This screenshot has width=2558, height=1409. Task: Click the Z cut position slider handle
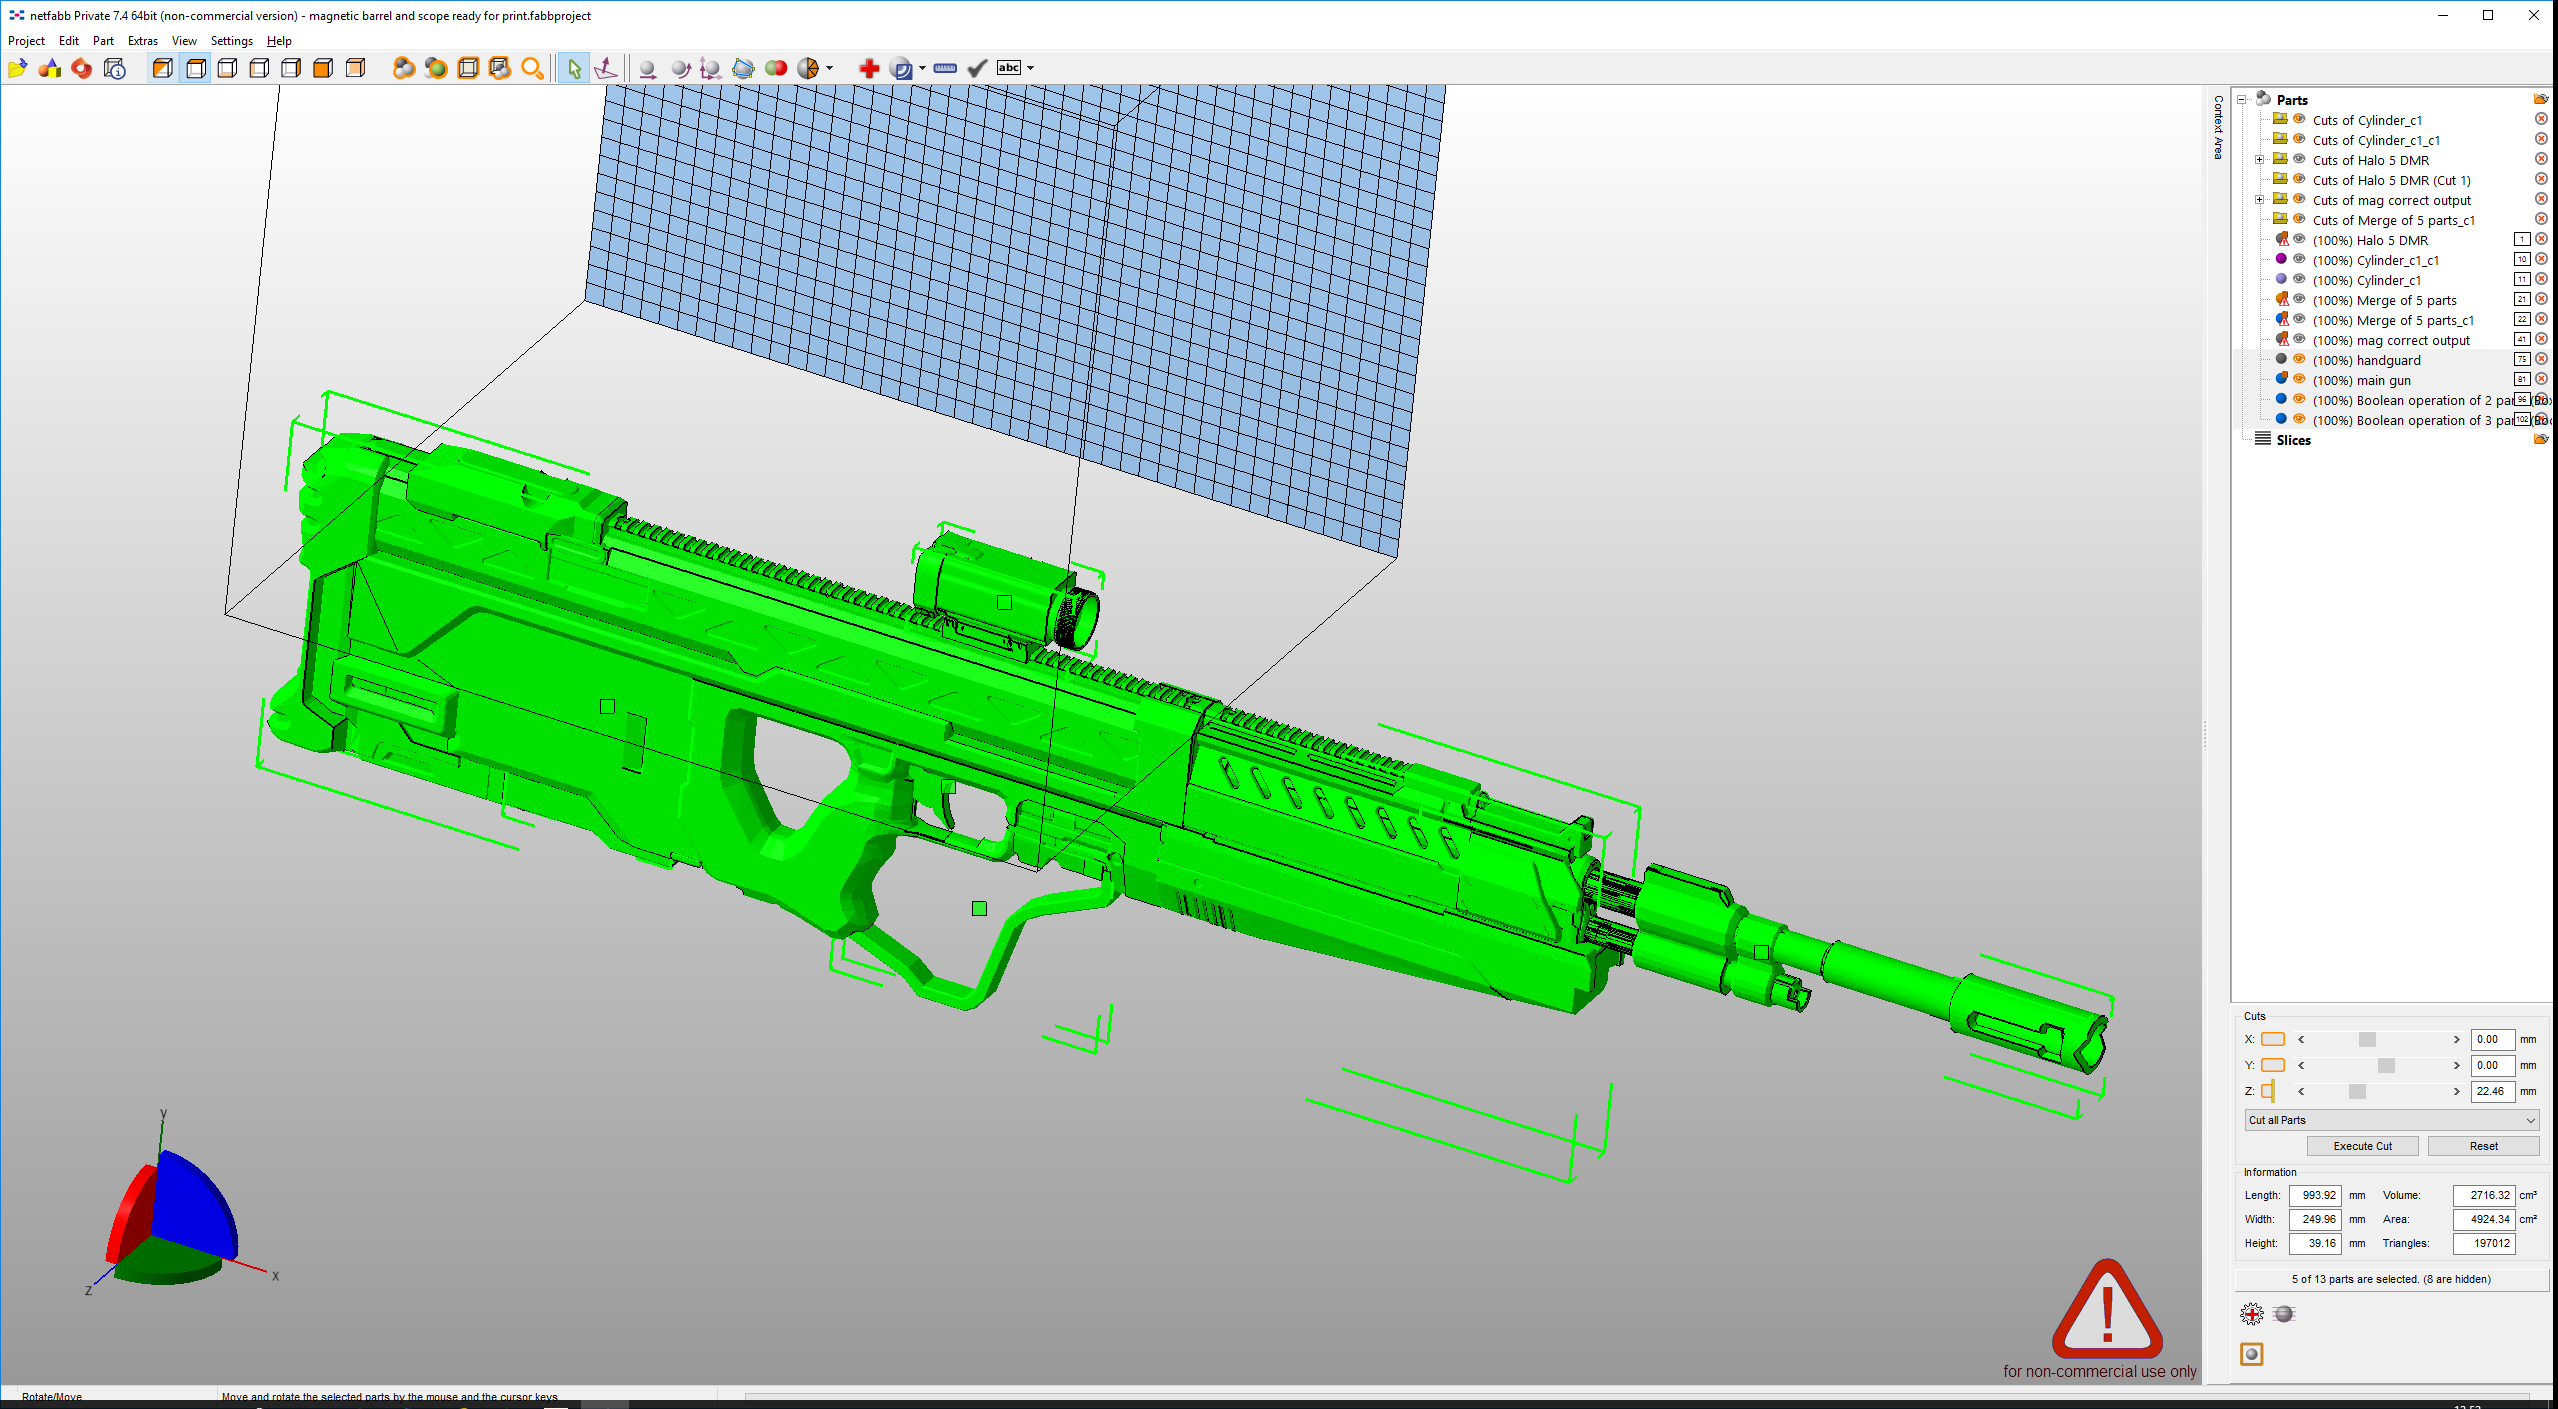click(x=2356, y=1091)
